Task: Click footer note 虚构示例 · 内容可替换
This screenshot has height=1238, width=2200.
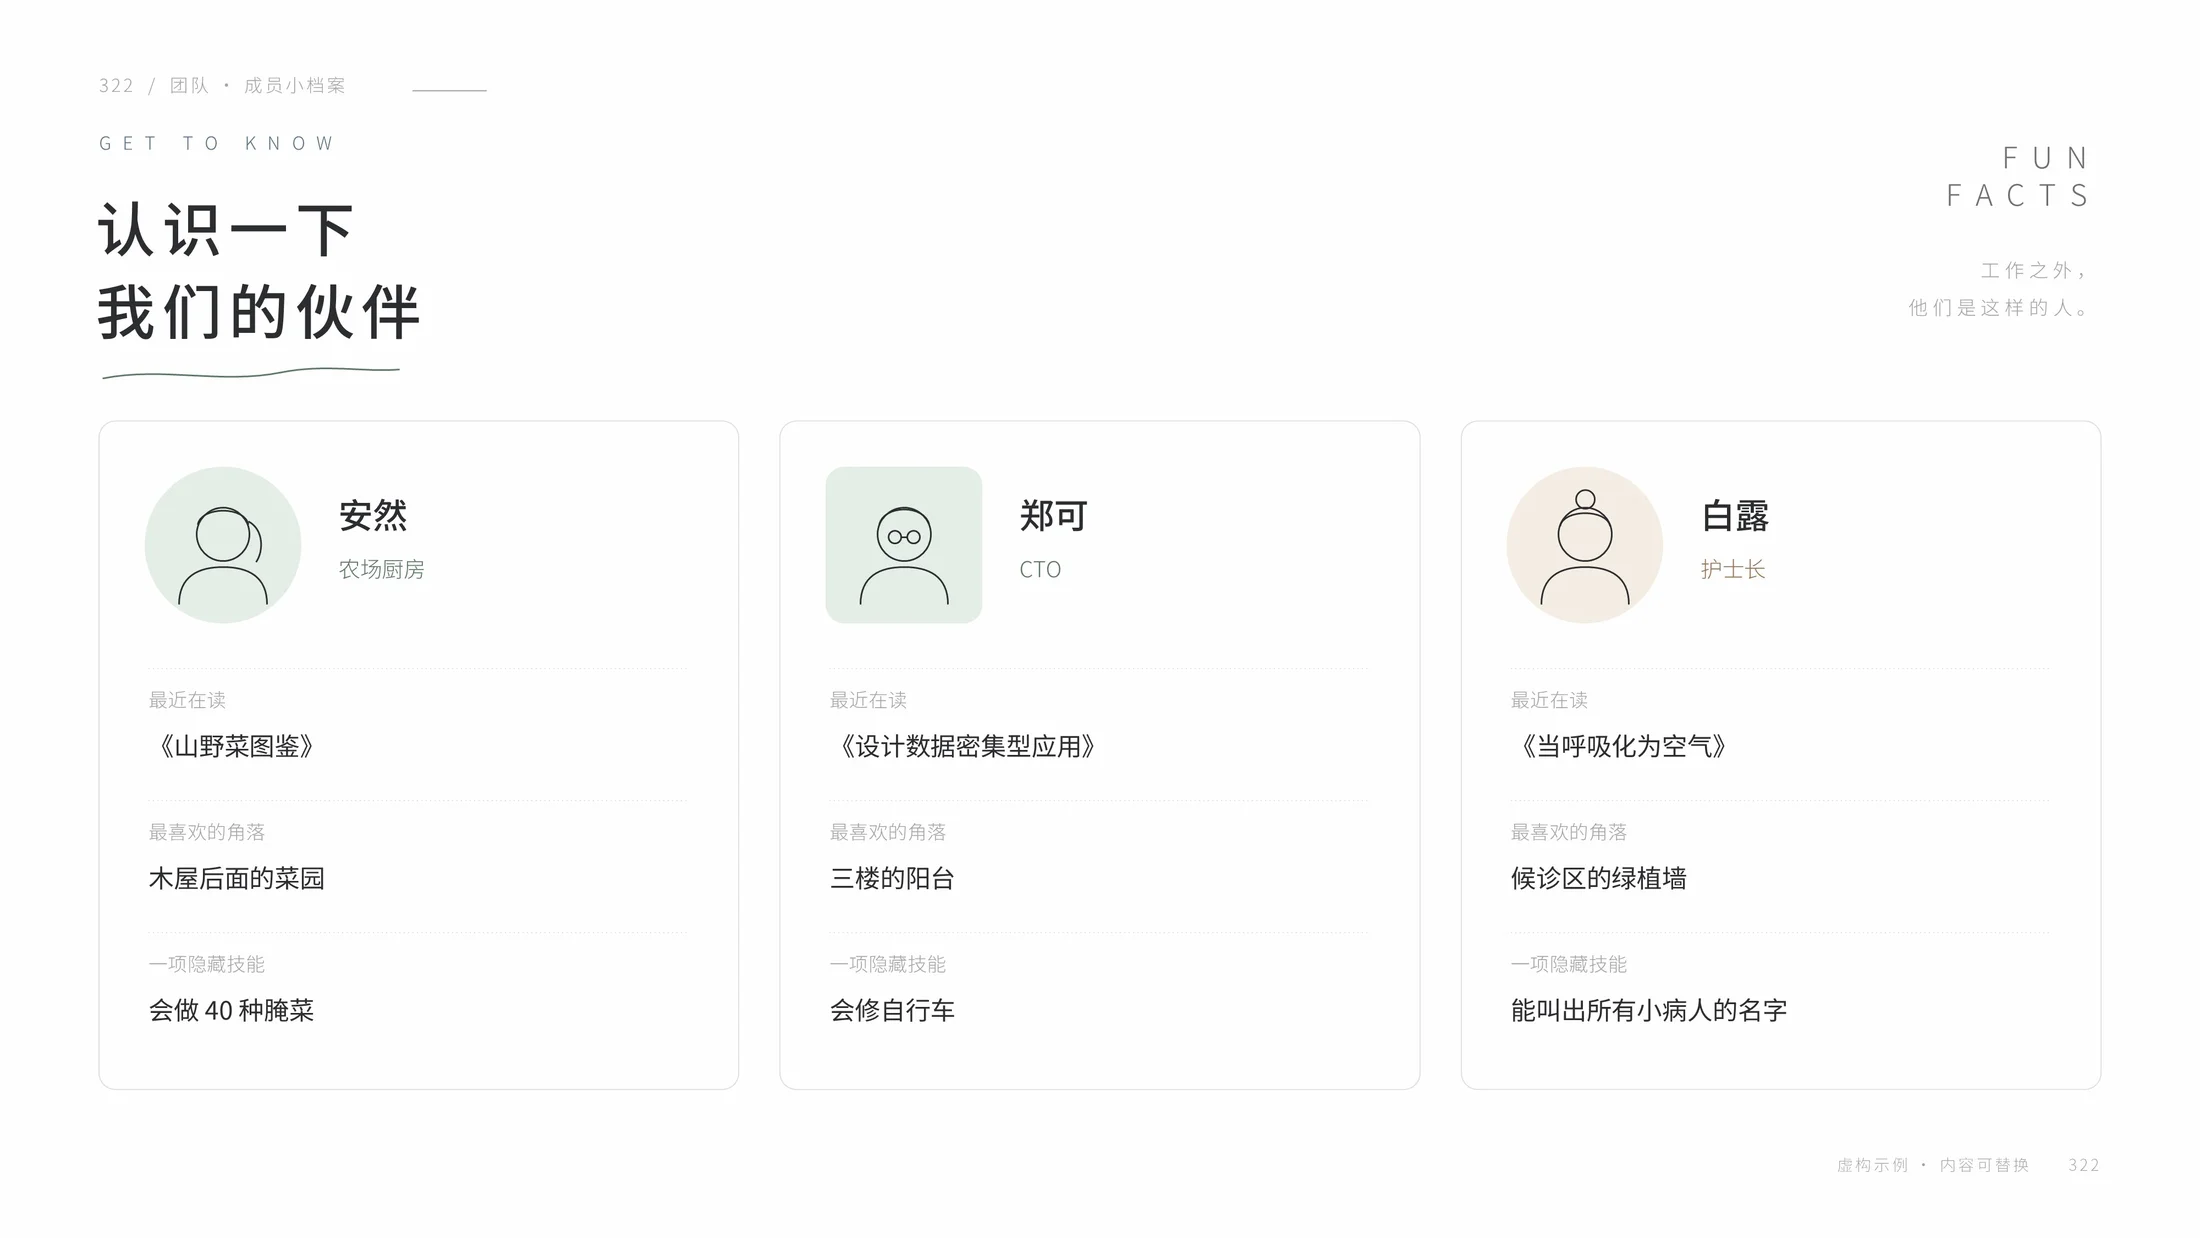Action: pyautogui.click(x=1933, y=1165)
